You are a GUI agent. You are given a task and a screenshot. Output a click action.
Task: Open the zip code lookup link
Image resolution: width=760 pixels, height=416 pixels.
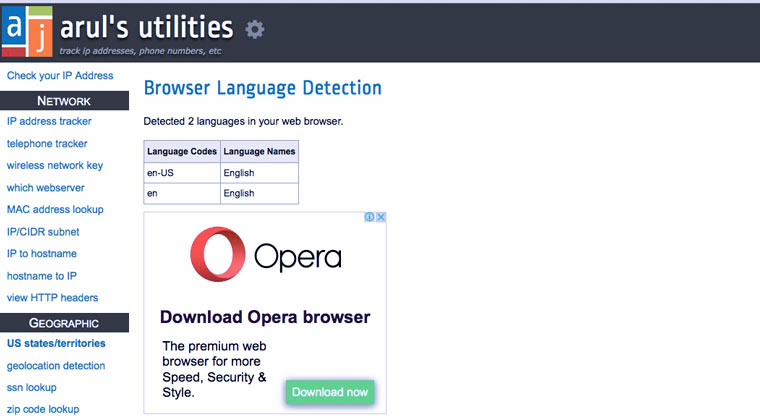click(x=43, y=409)
